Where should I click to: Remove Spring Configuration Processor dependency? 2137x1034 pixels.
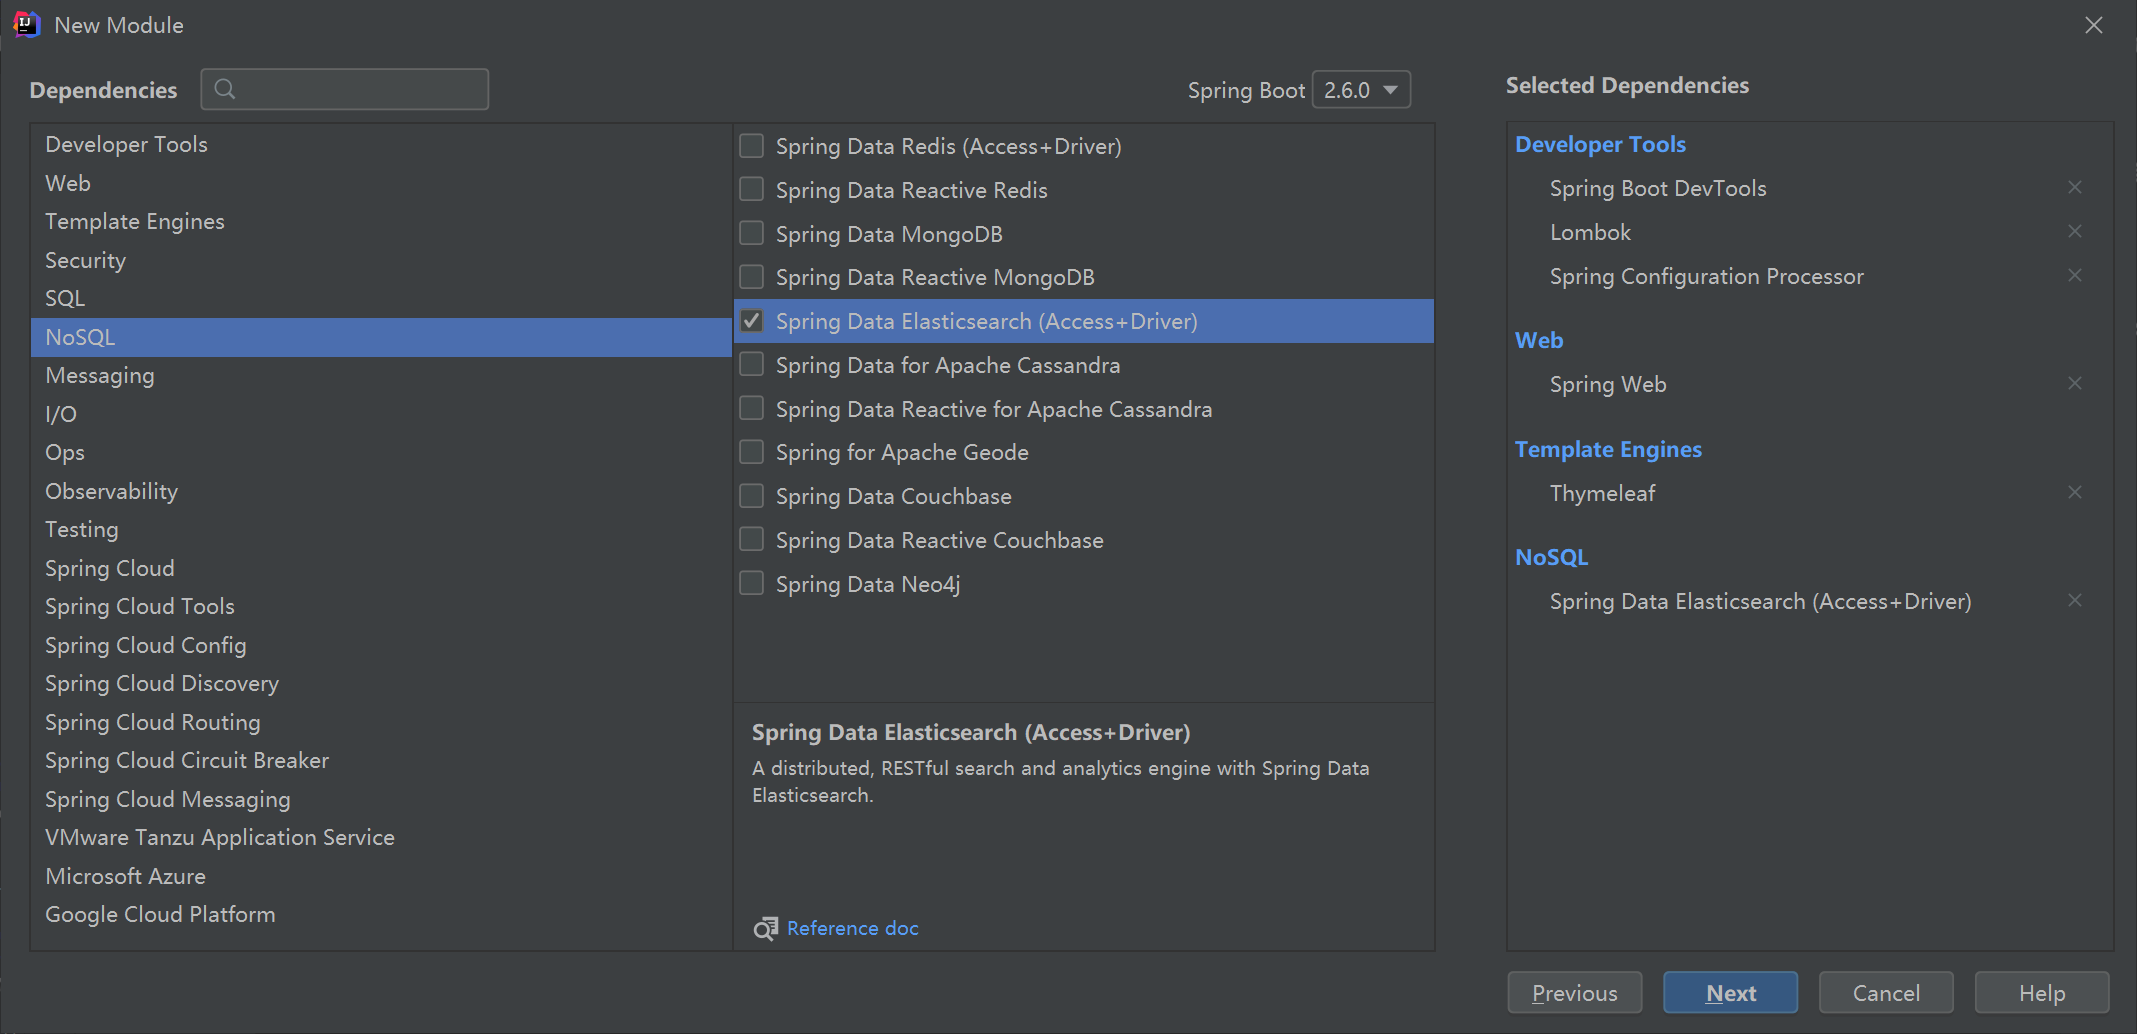[2075, 276]
